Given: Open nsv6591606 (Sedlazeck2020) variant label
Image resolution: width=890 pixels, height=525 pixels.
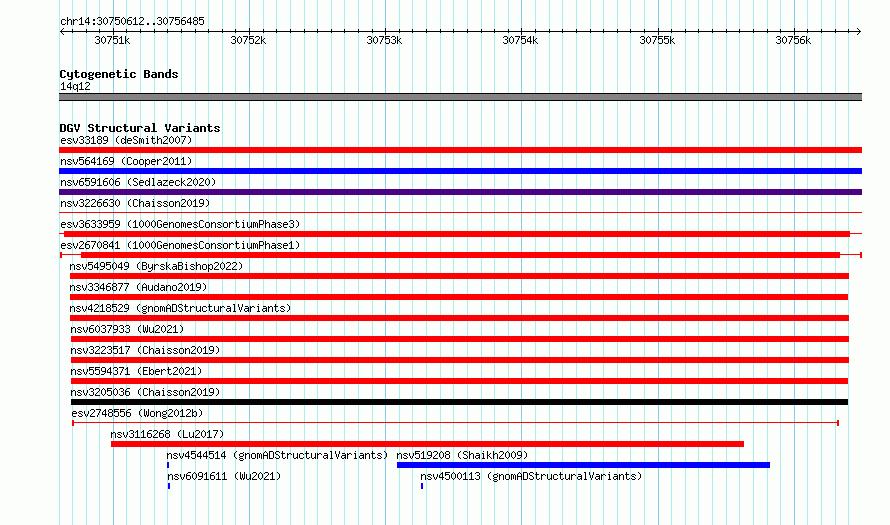Looking at the screenshot, I should [x=138, y=182].
